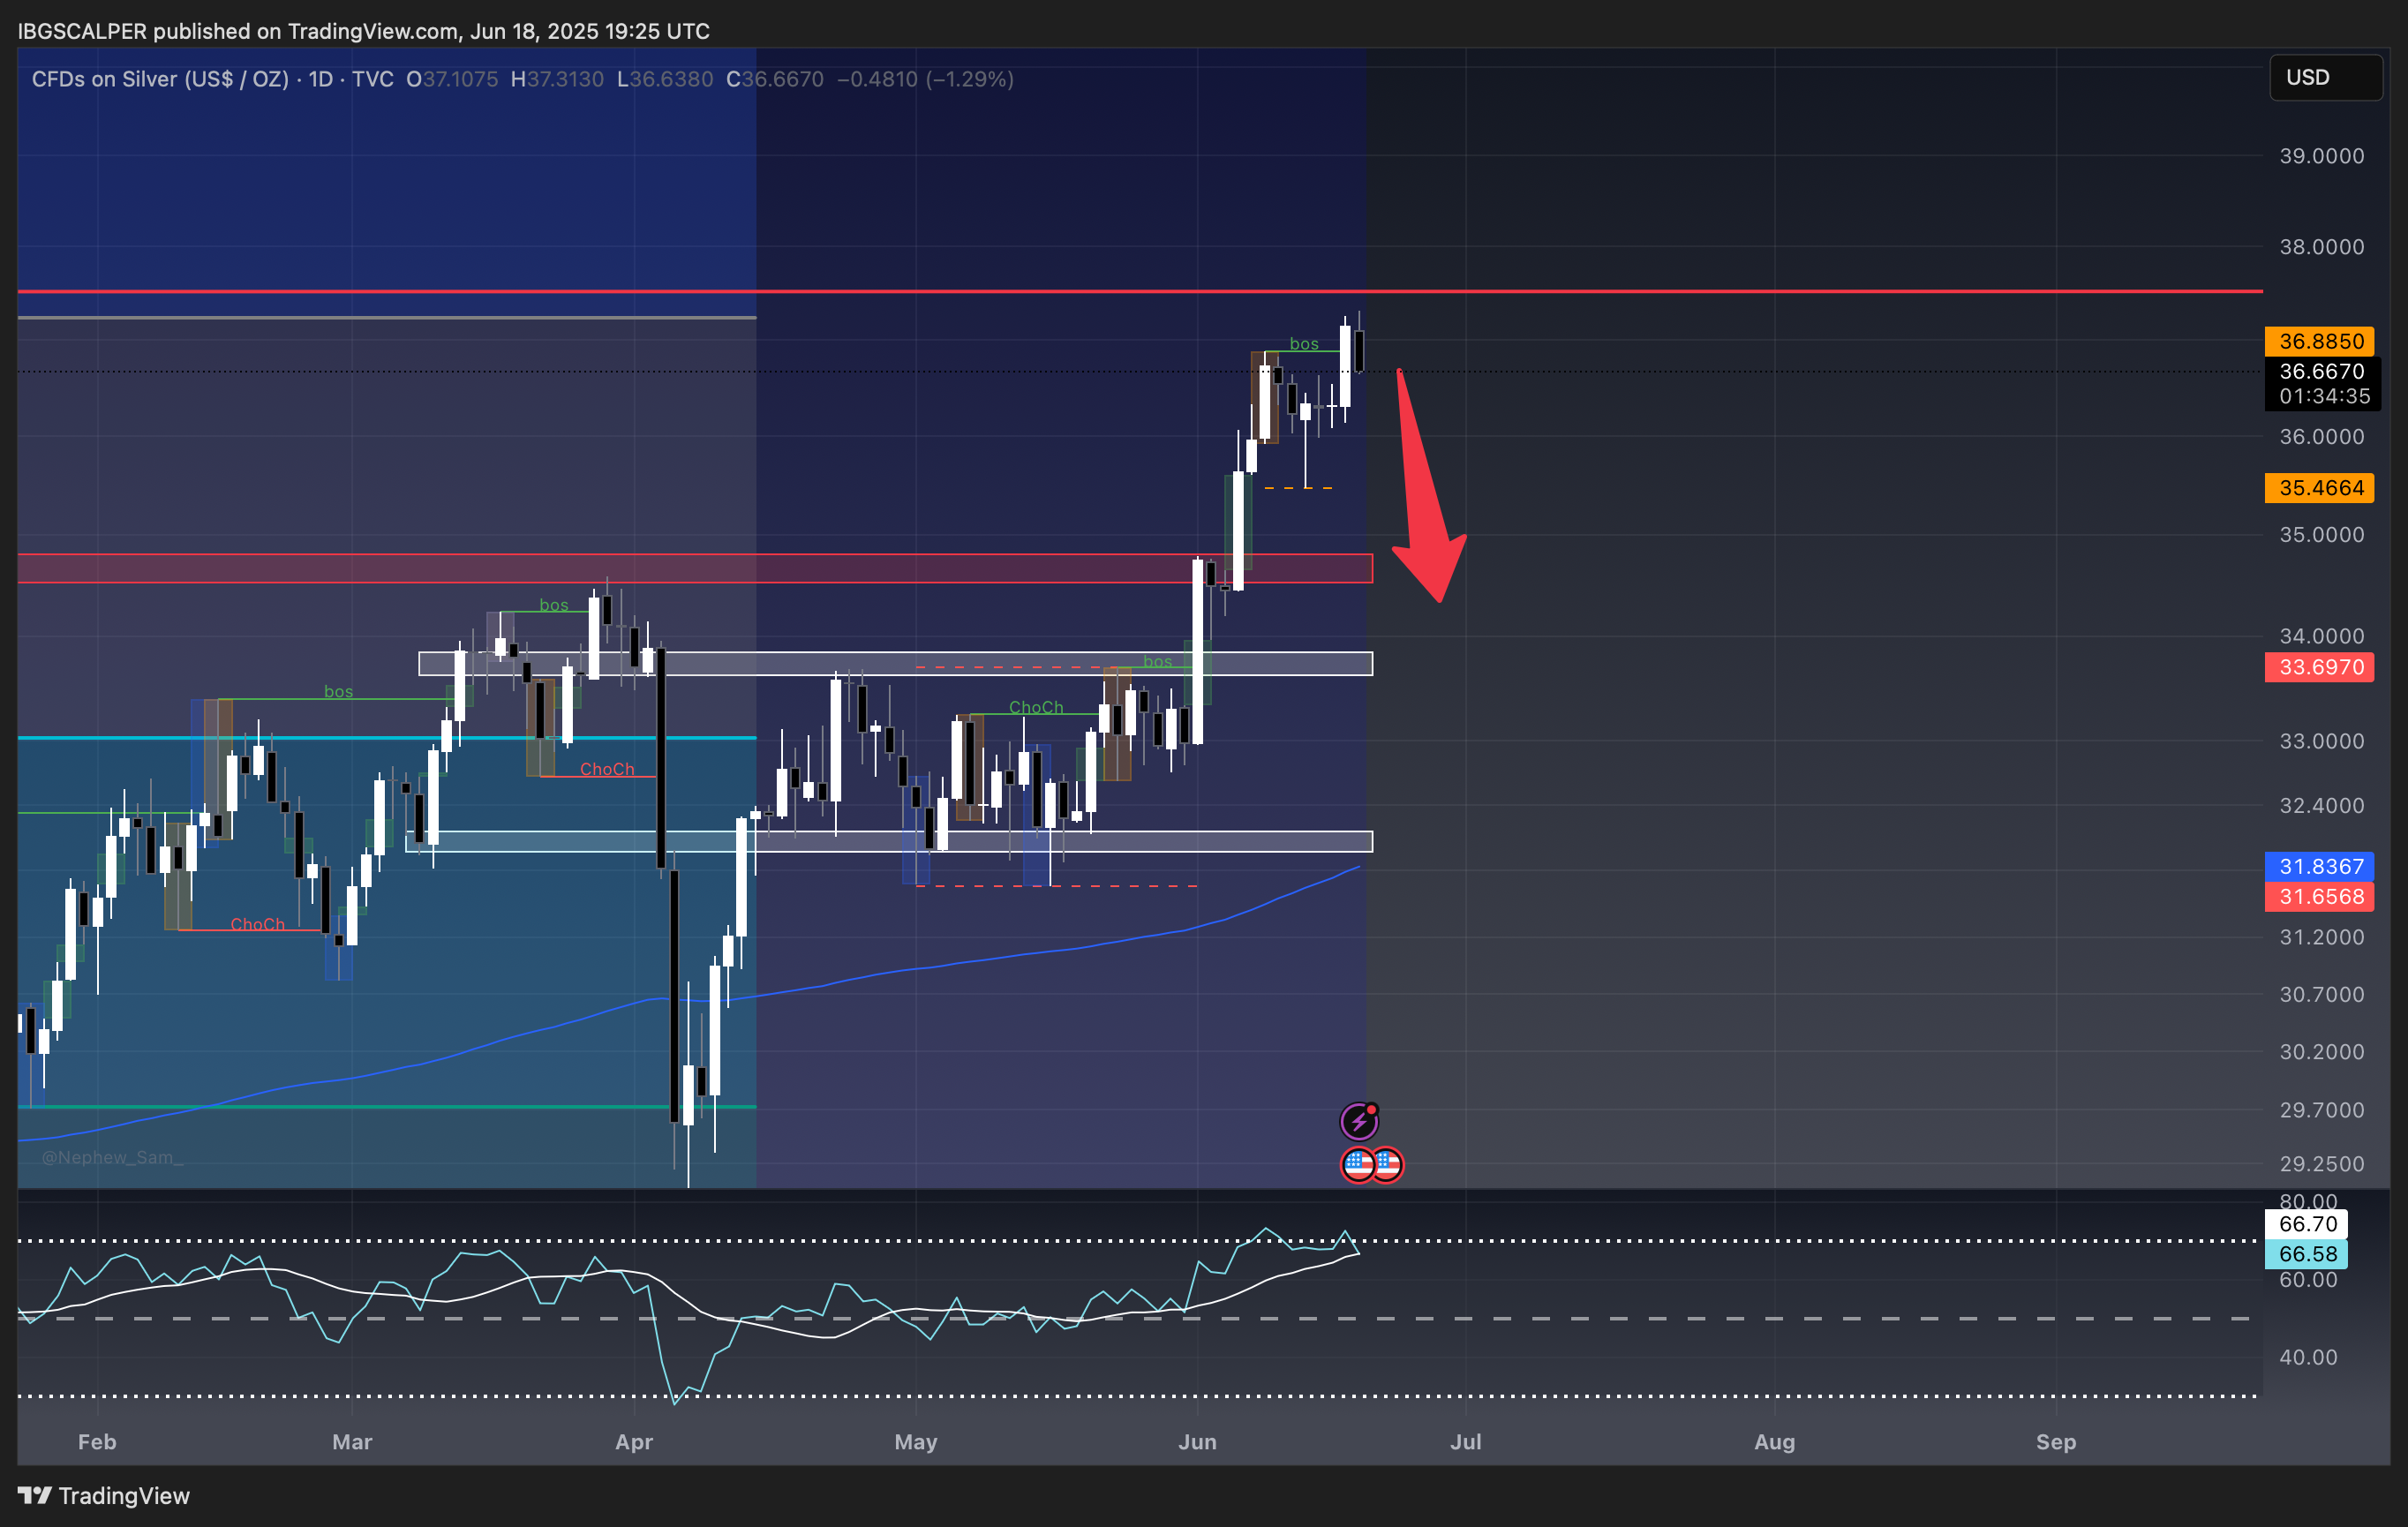Click the TradingView logo at the bottom
The width and height of the screenshot is (2408, 1527).
click(104, 1495)
